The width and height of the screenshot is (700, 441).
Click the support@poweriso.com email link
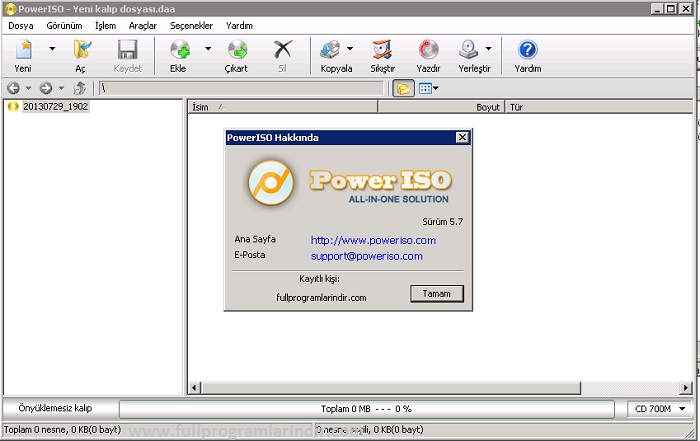tap(366, 256)
